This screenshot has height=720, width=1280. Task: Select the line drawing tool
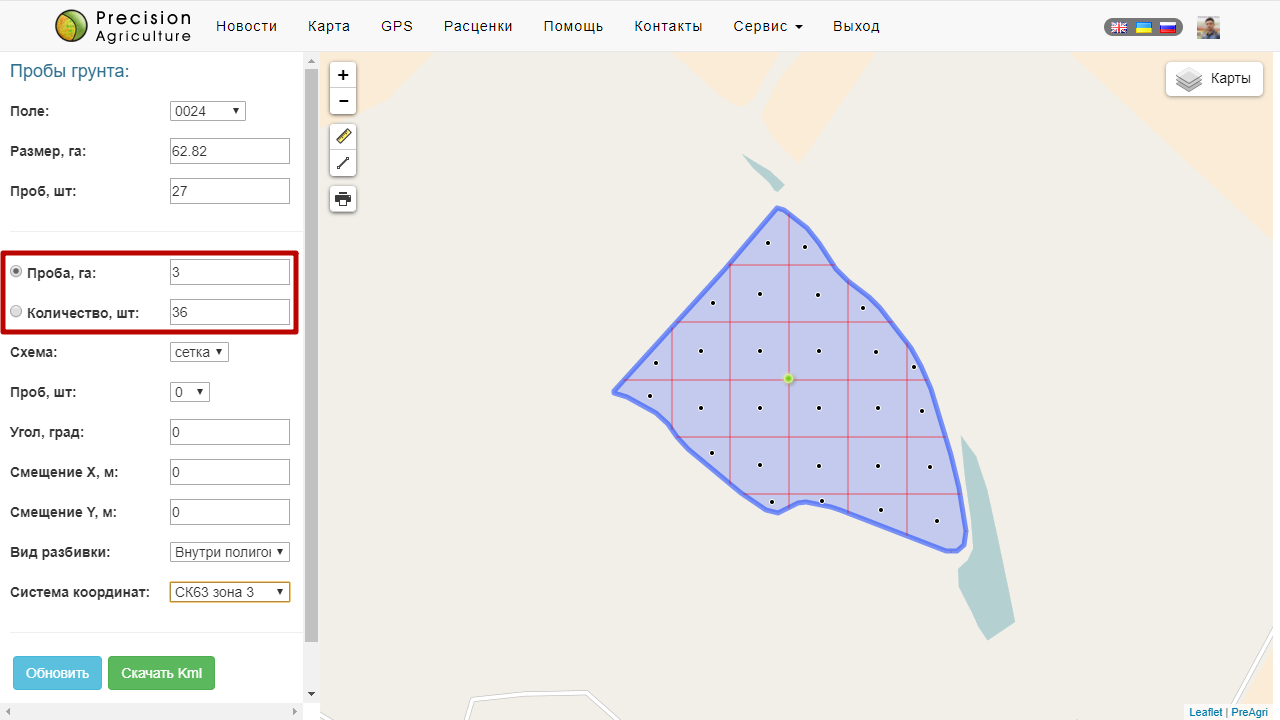coord(343,163)
